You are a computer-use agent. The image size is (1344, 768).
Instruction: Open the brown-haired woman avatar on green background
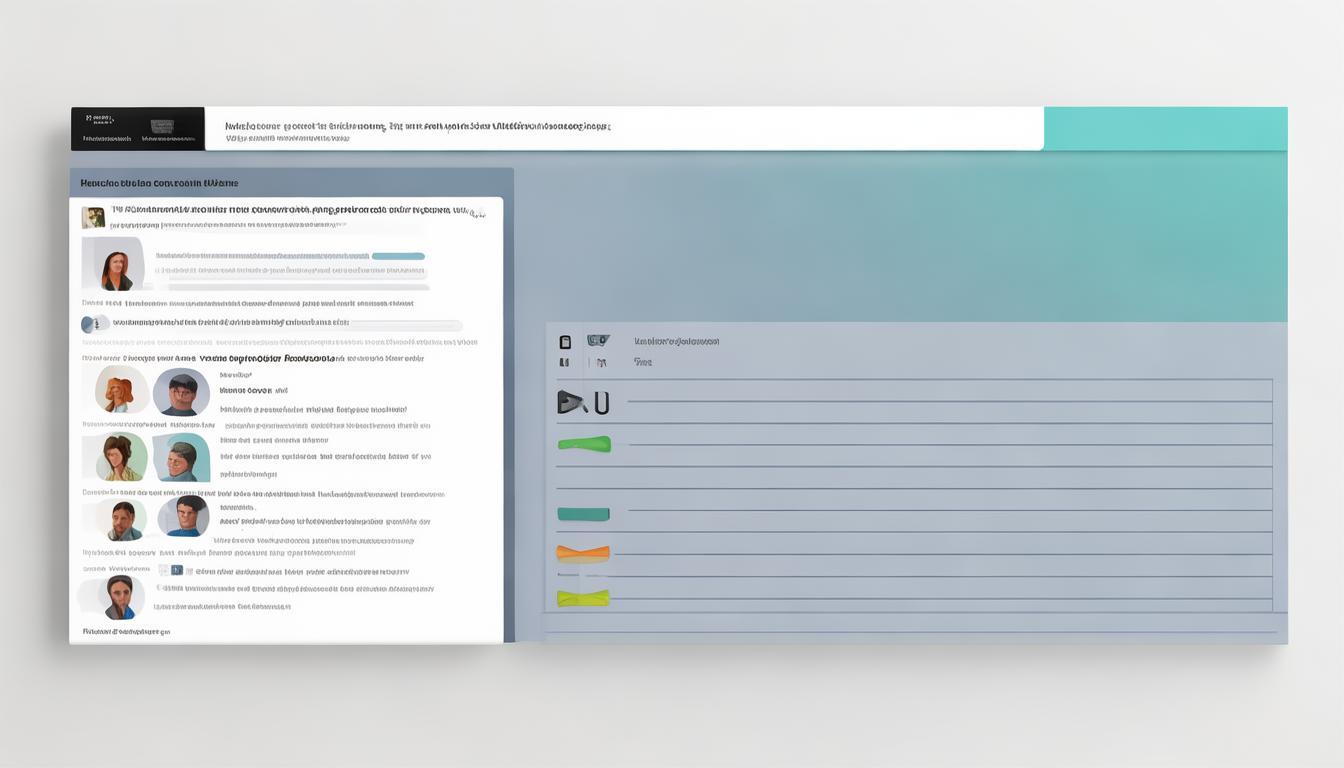[x=121, y=457]
